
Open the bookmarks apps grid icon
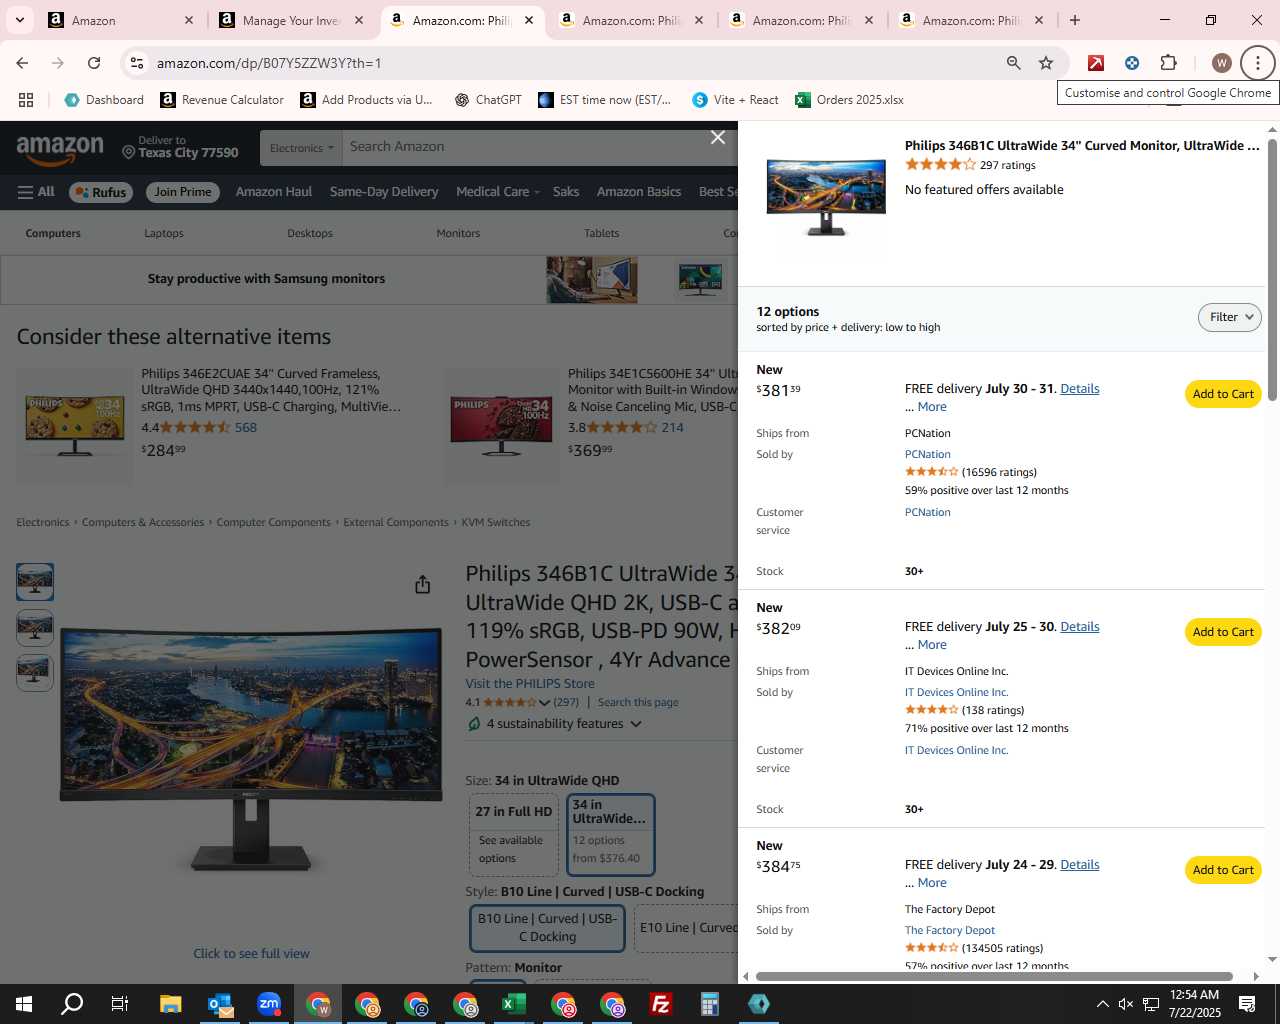(26, 100)
